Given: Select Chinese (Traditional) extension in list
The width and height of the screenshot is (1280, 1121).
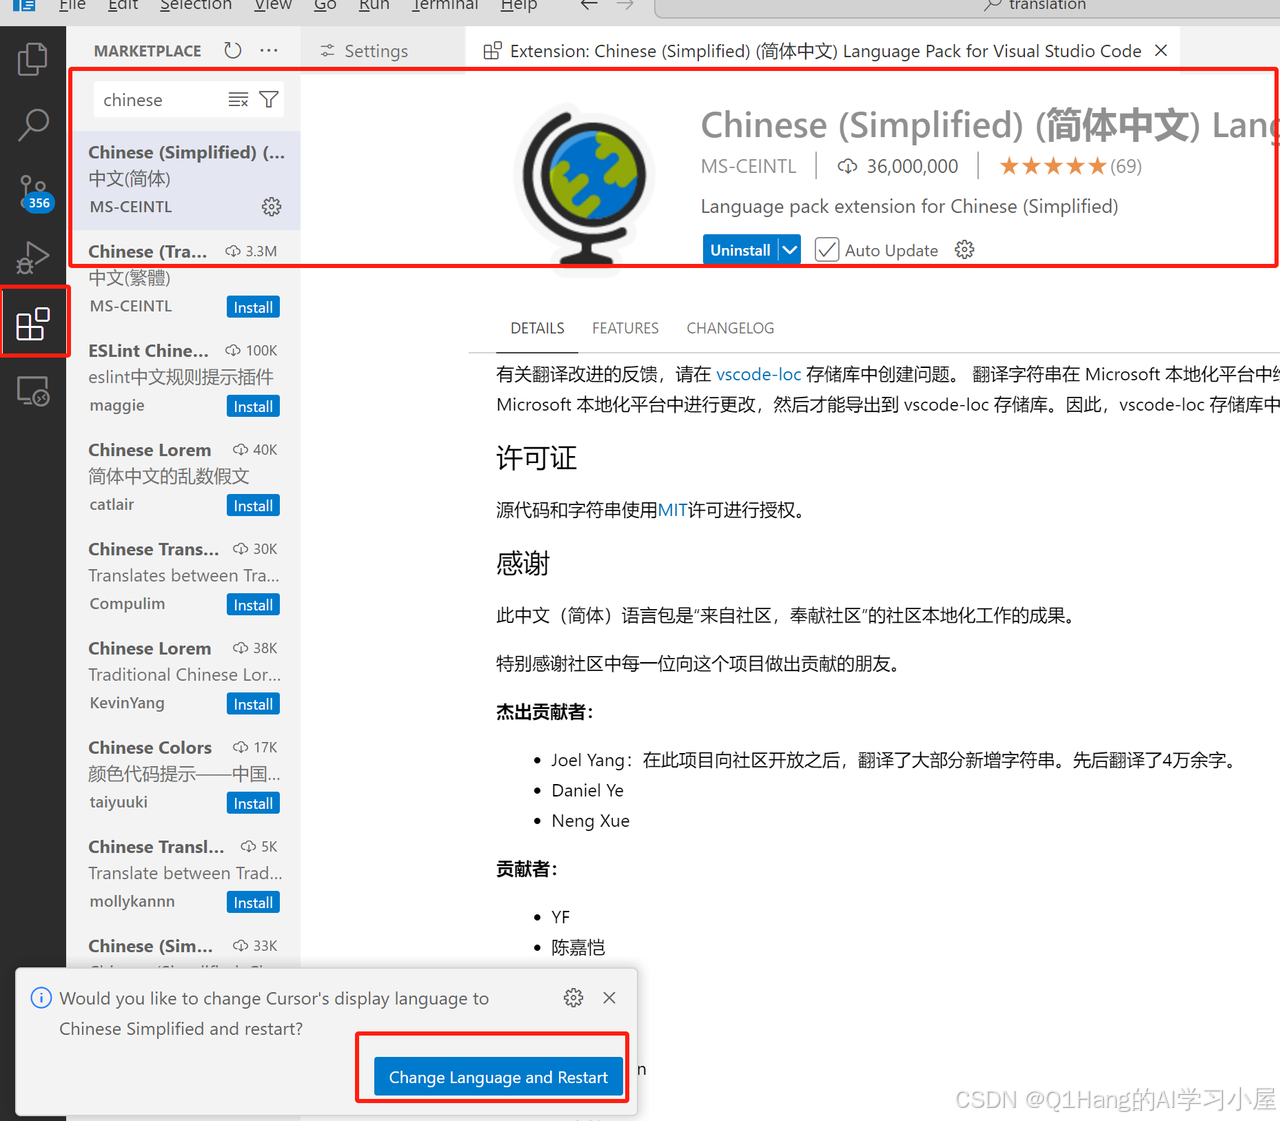Looking at the screenshot, I should pos(184,279).
